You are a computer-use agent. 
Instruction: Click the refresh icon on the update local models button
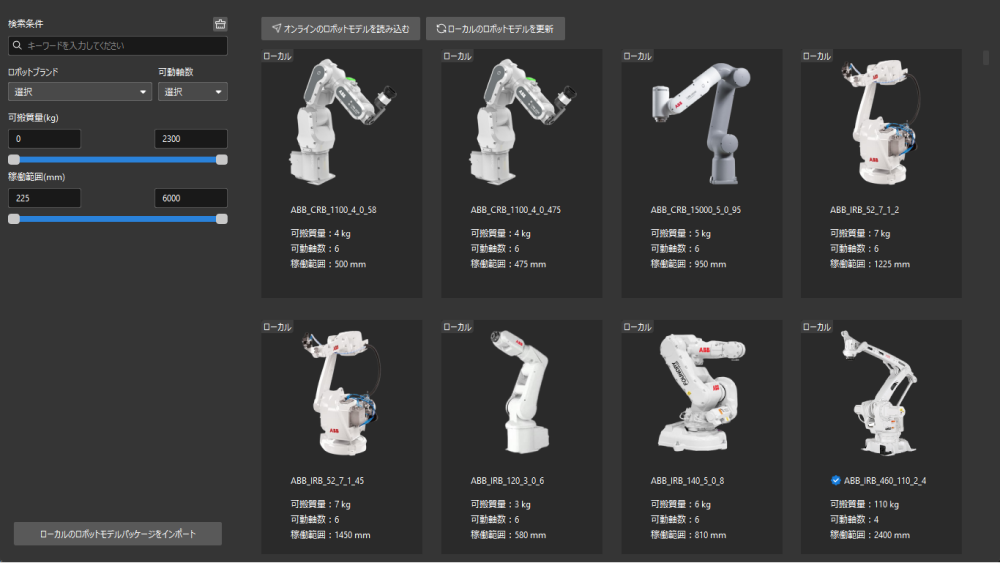tap(441, 28)
